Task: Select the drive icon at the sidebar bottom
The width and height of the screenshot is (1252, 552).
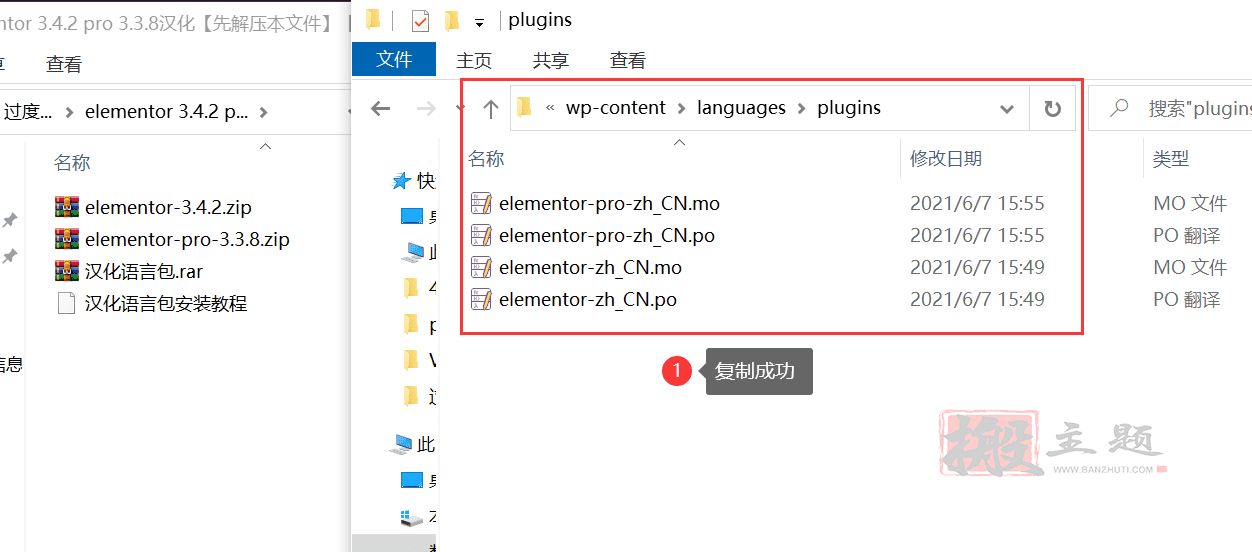Action: tap(411, 518)
